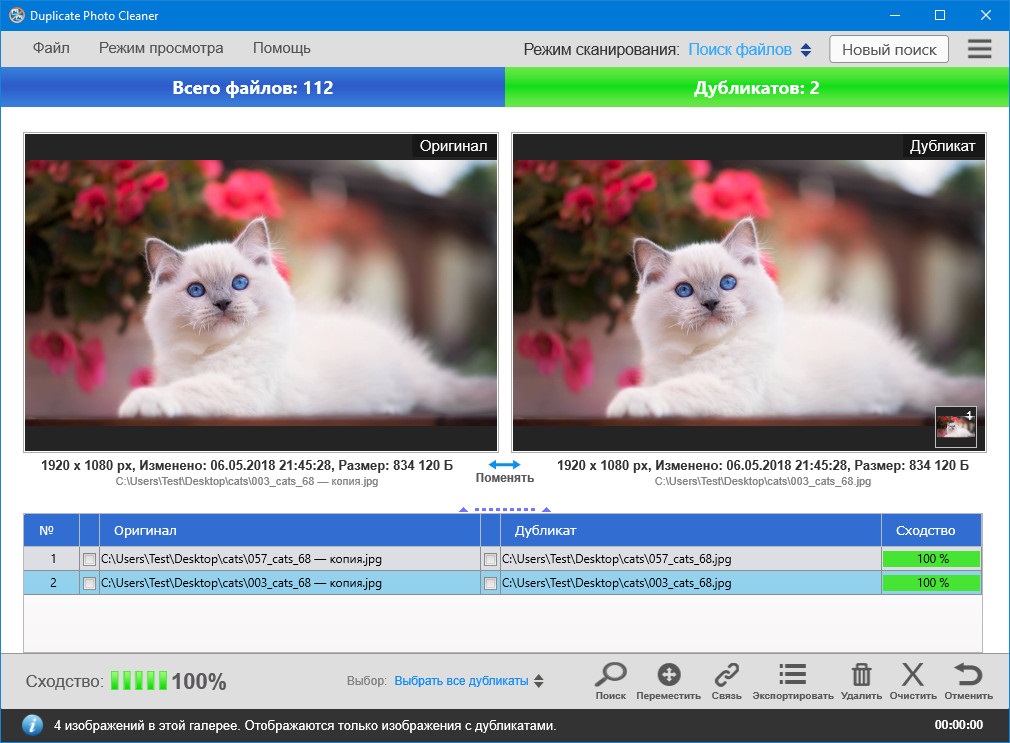1010x743 pixels.
Task: Click the Новый поиск button
Action: [x=889, y=49]
